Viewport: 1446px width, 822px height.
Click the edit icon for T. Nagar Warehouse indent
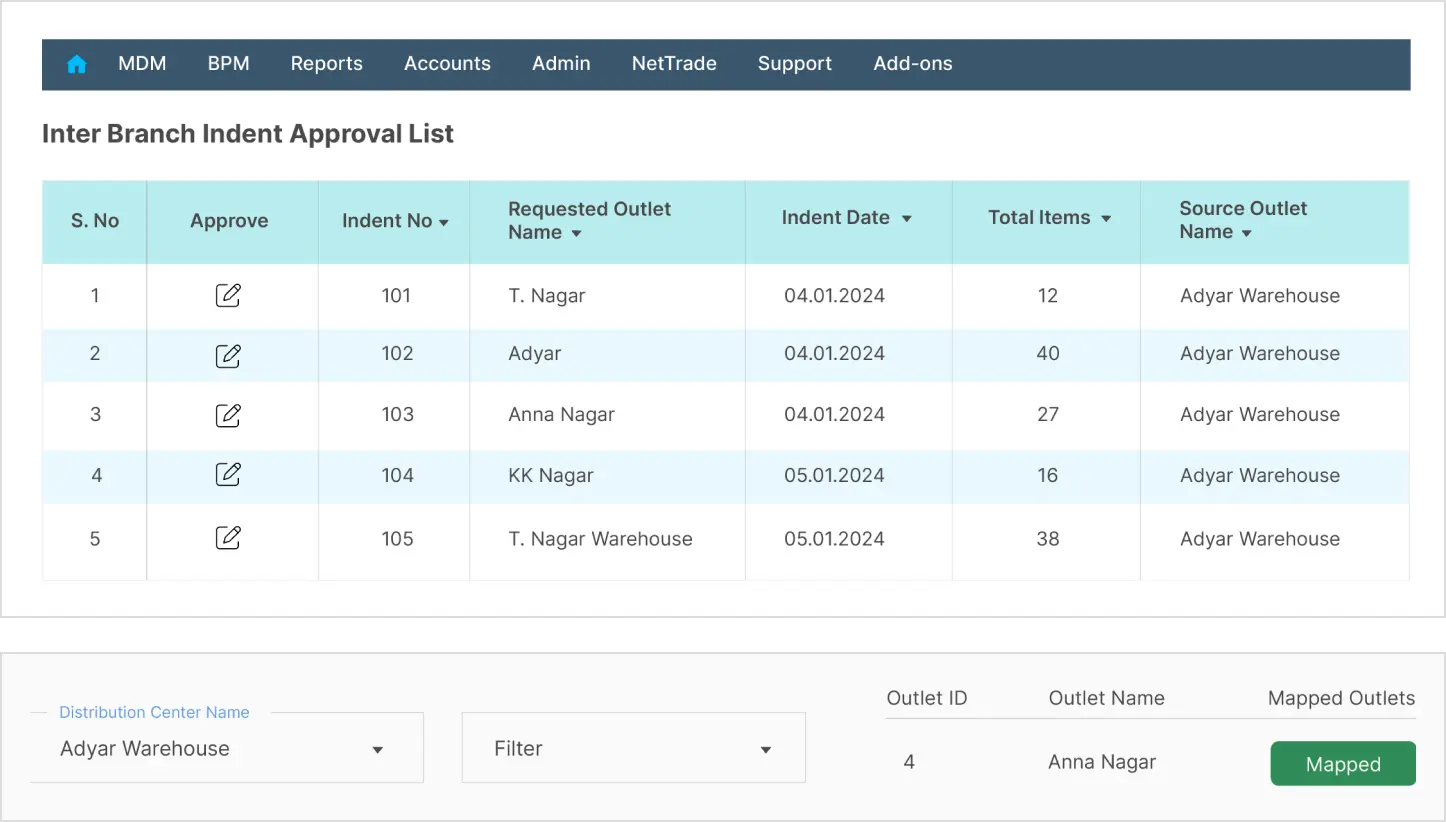(x=229, y=537)
